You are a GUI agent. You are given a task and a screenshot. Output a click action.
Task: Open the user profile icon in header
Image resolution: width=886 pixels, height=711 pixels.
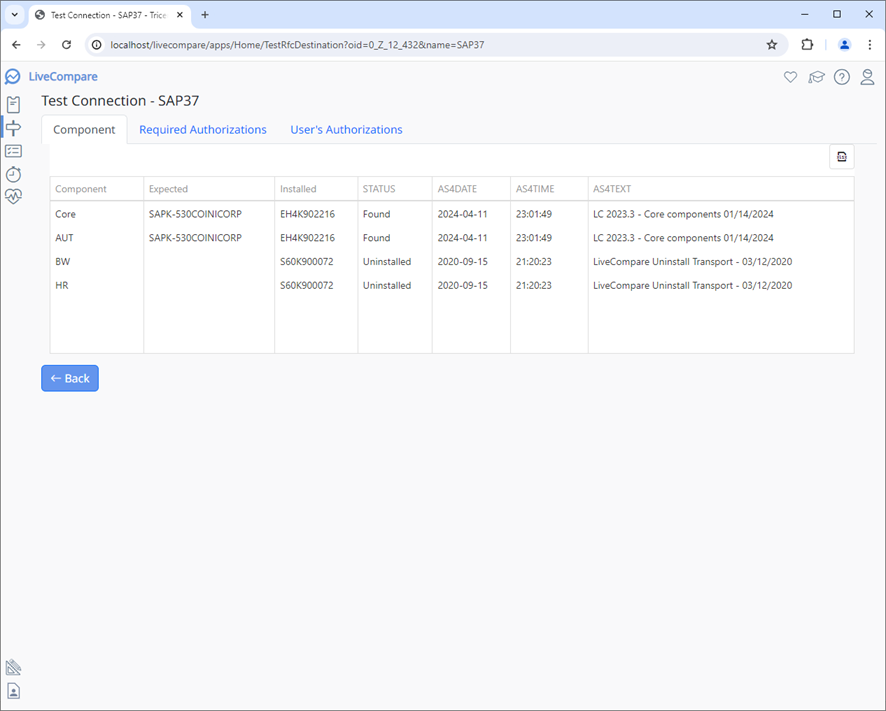click(x=868, y=77)
